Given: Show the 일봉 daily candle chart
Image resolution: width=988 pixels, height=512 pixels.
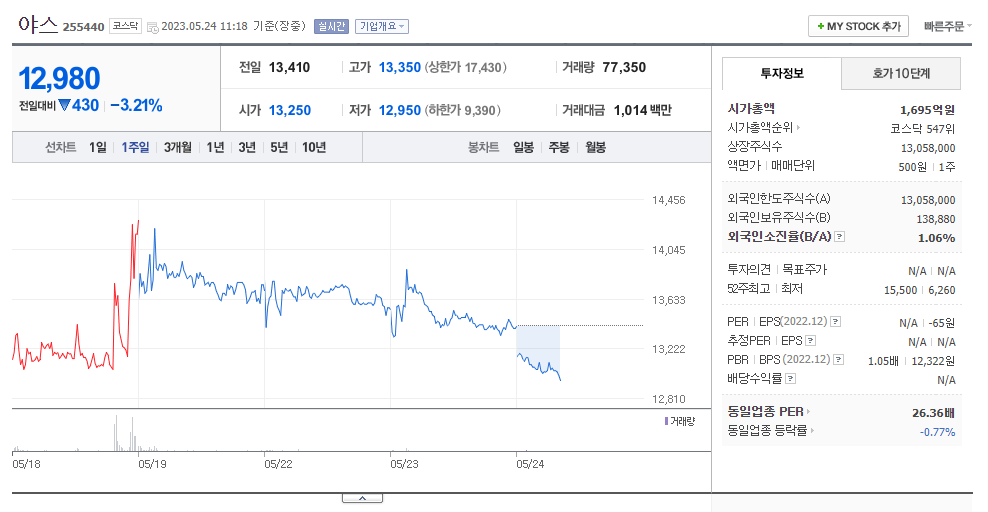Looking at the screenshot, I should coord(523,147).
